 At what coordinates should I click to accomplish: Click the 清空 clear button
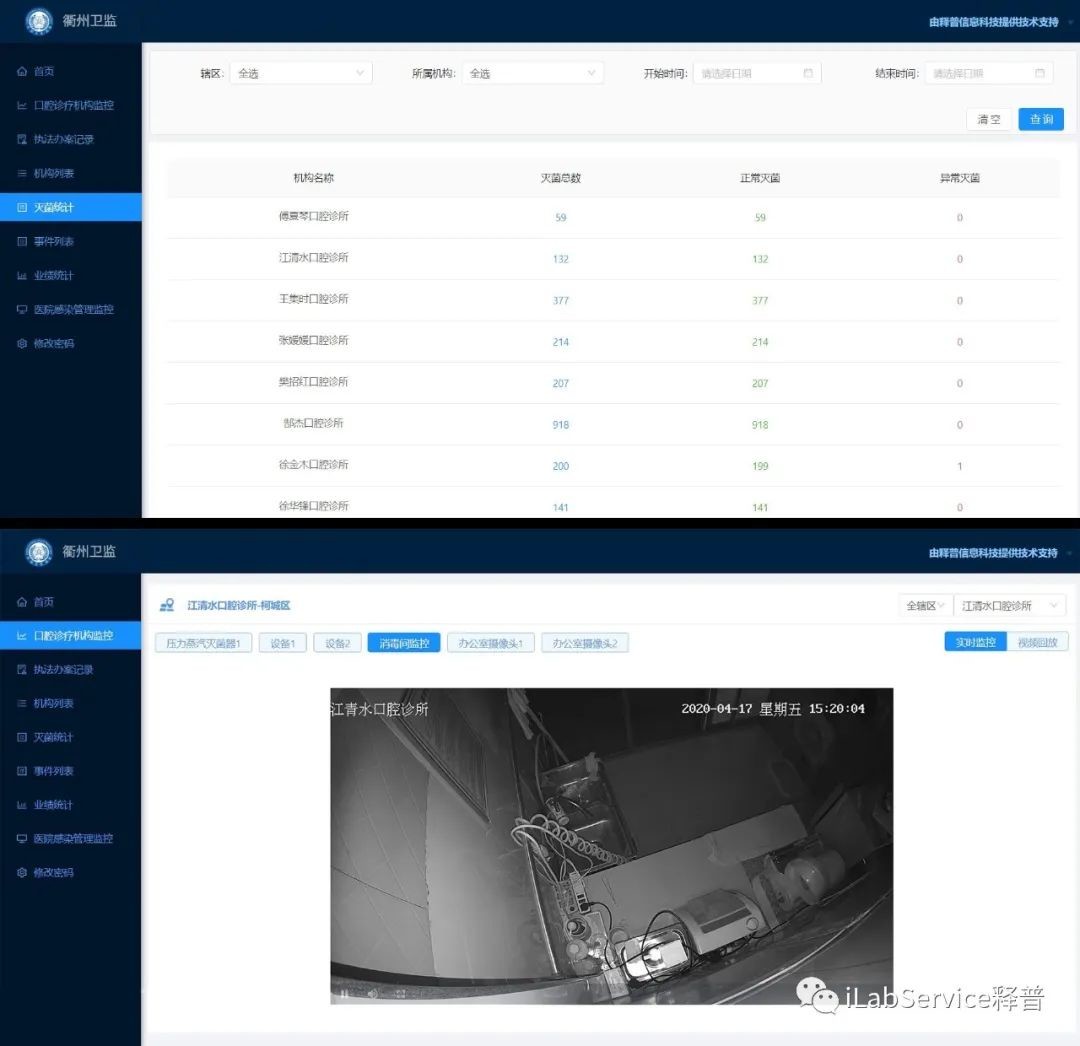[988, 119]
